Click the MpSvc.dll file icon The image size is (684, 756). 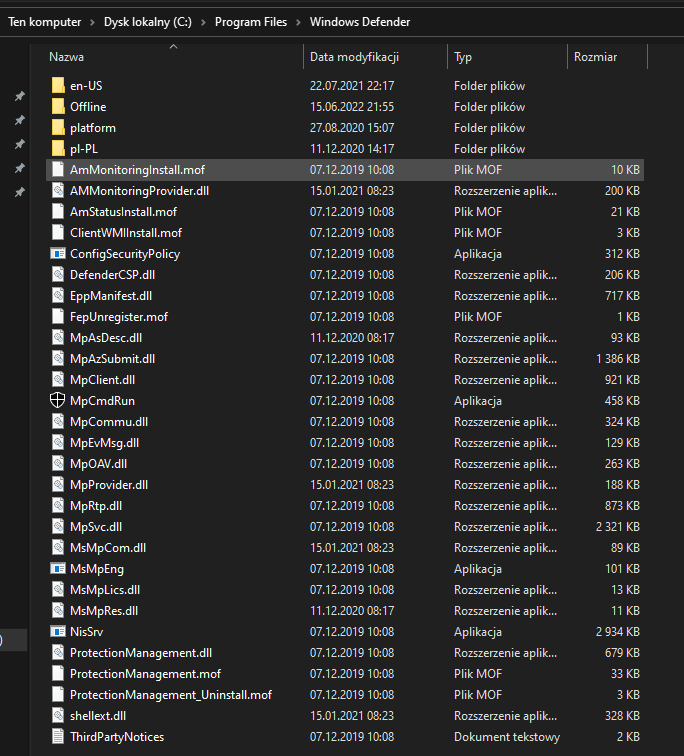[58, 526]
